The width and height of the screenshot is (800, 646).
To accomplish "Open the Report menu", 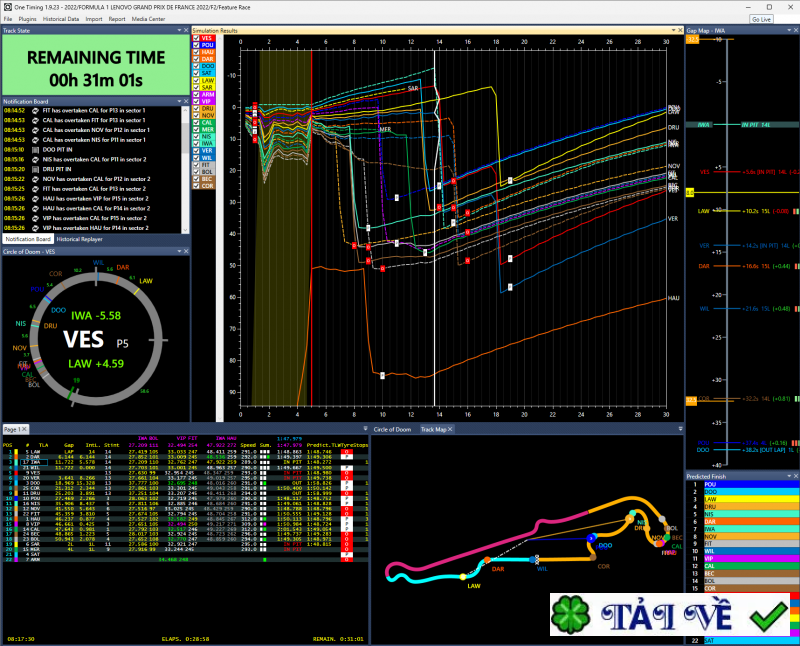I will point(117,19).
